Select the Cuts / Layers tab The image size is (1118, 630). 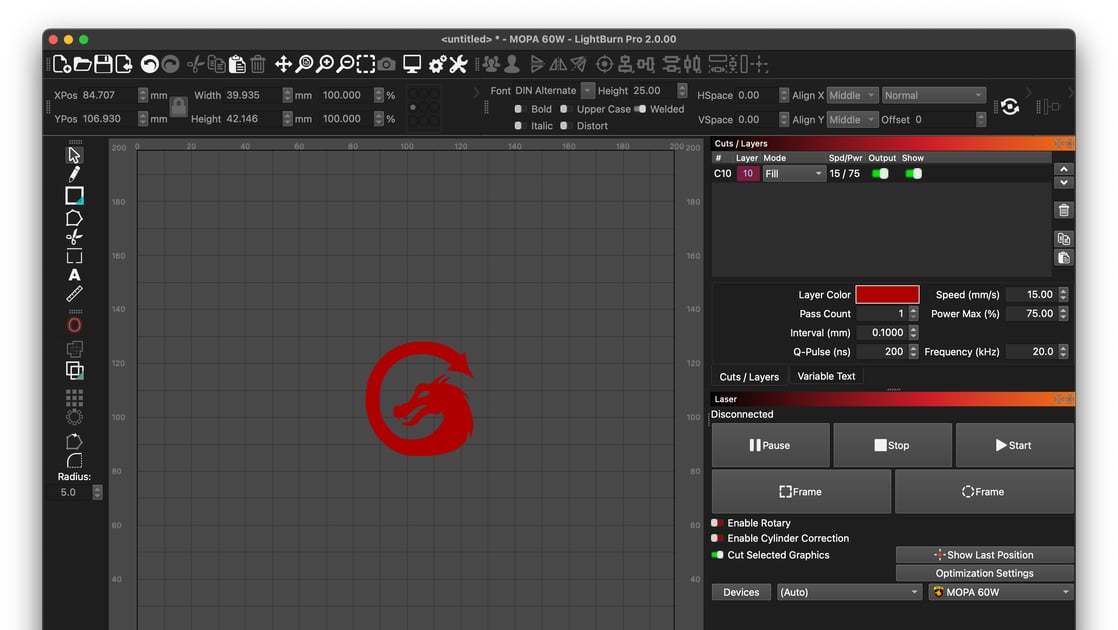point(748,375)
